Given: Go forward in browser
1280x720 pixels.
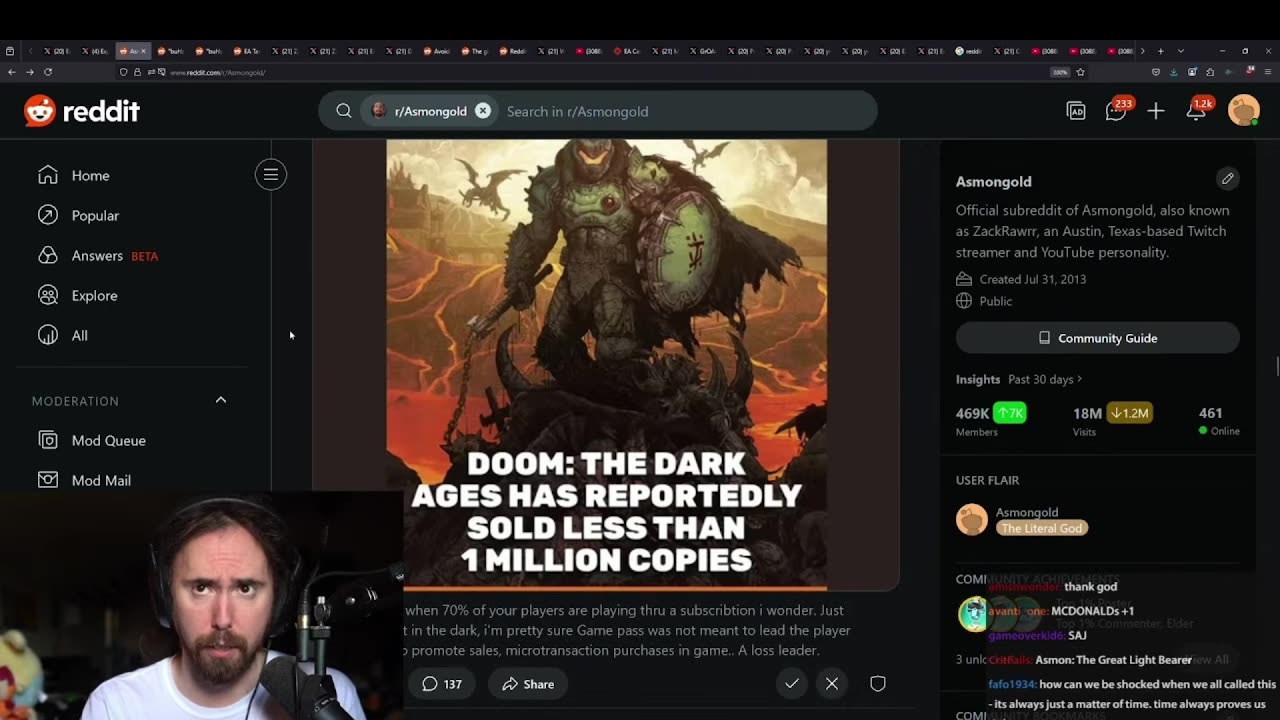Looking at the screenshot, I should point(30,72).
